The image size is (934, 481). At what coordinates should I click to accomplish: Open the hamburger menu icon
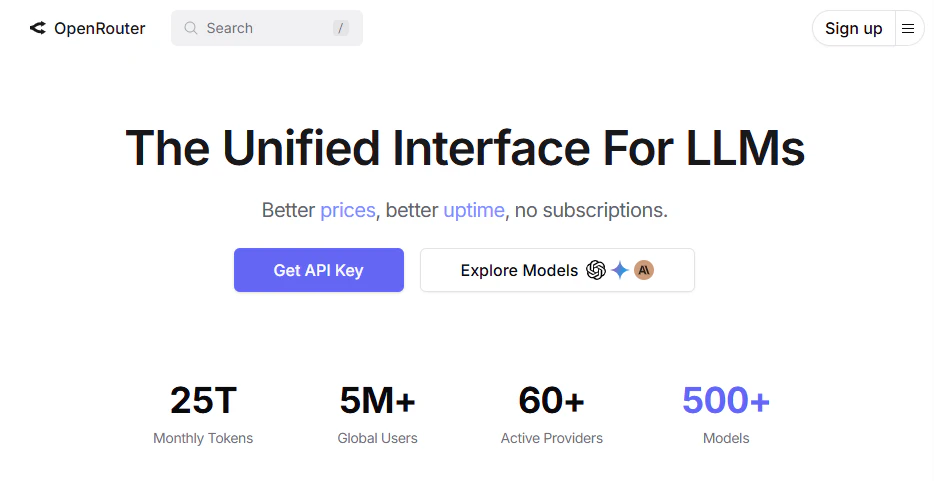[x=908, y=28]
